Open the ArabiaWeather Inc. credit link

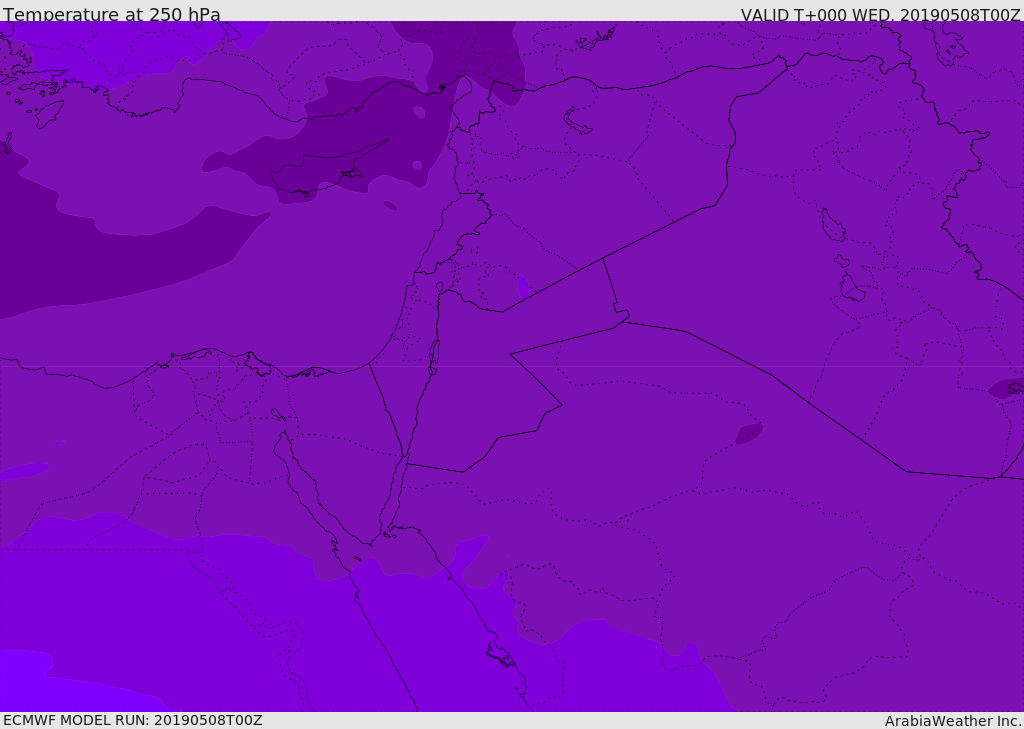[953, 721]
